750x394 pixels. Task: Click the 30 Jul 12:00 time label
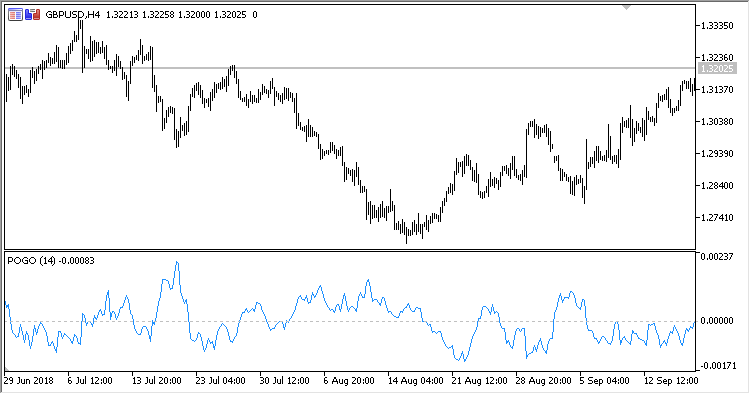(285, 381)
